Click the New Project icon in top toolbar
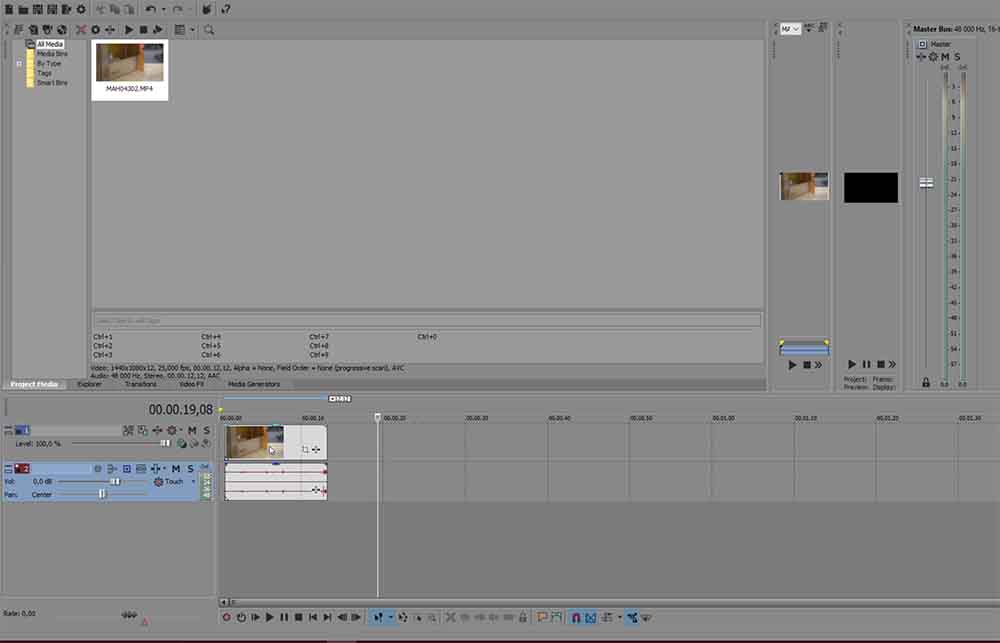The width and height of the screenshot is (1000, 643). pyautogui.click(x=9, y=10)
